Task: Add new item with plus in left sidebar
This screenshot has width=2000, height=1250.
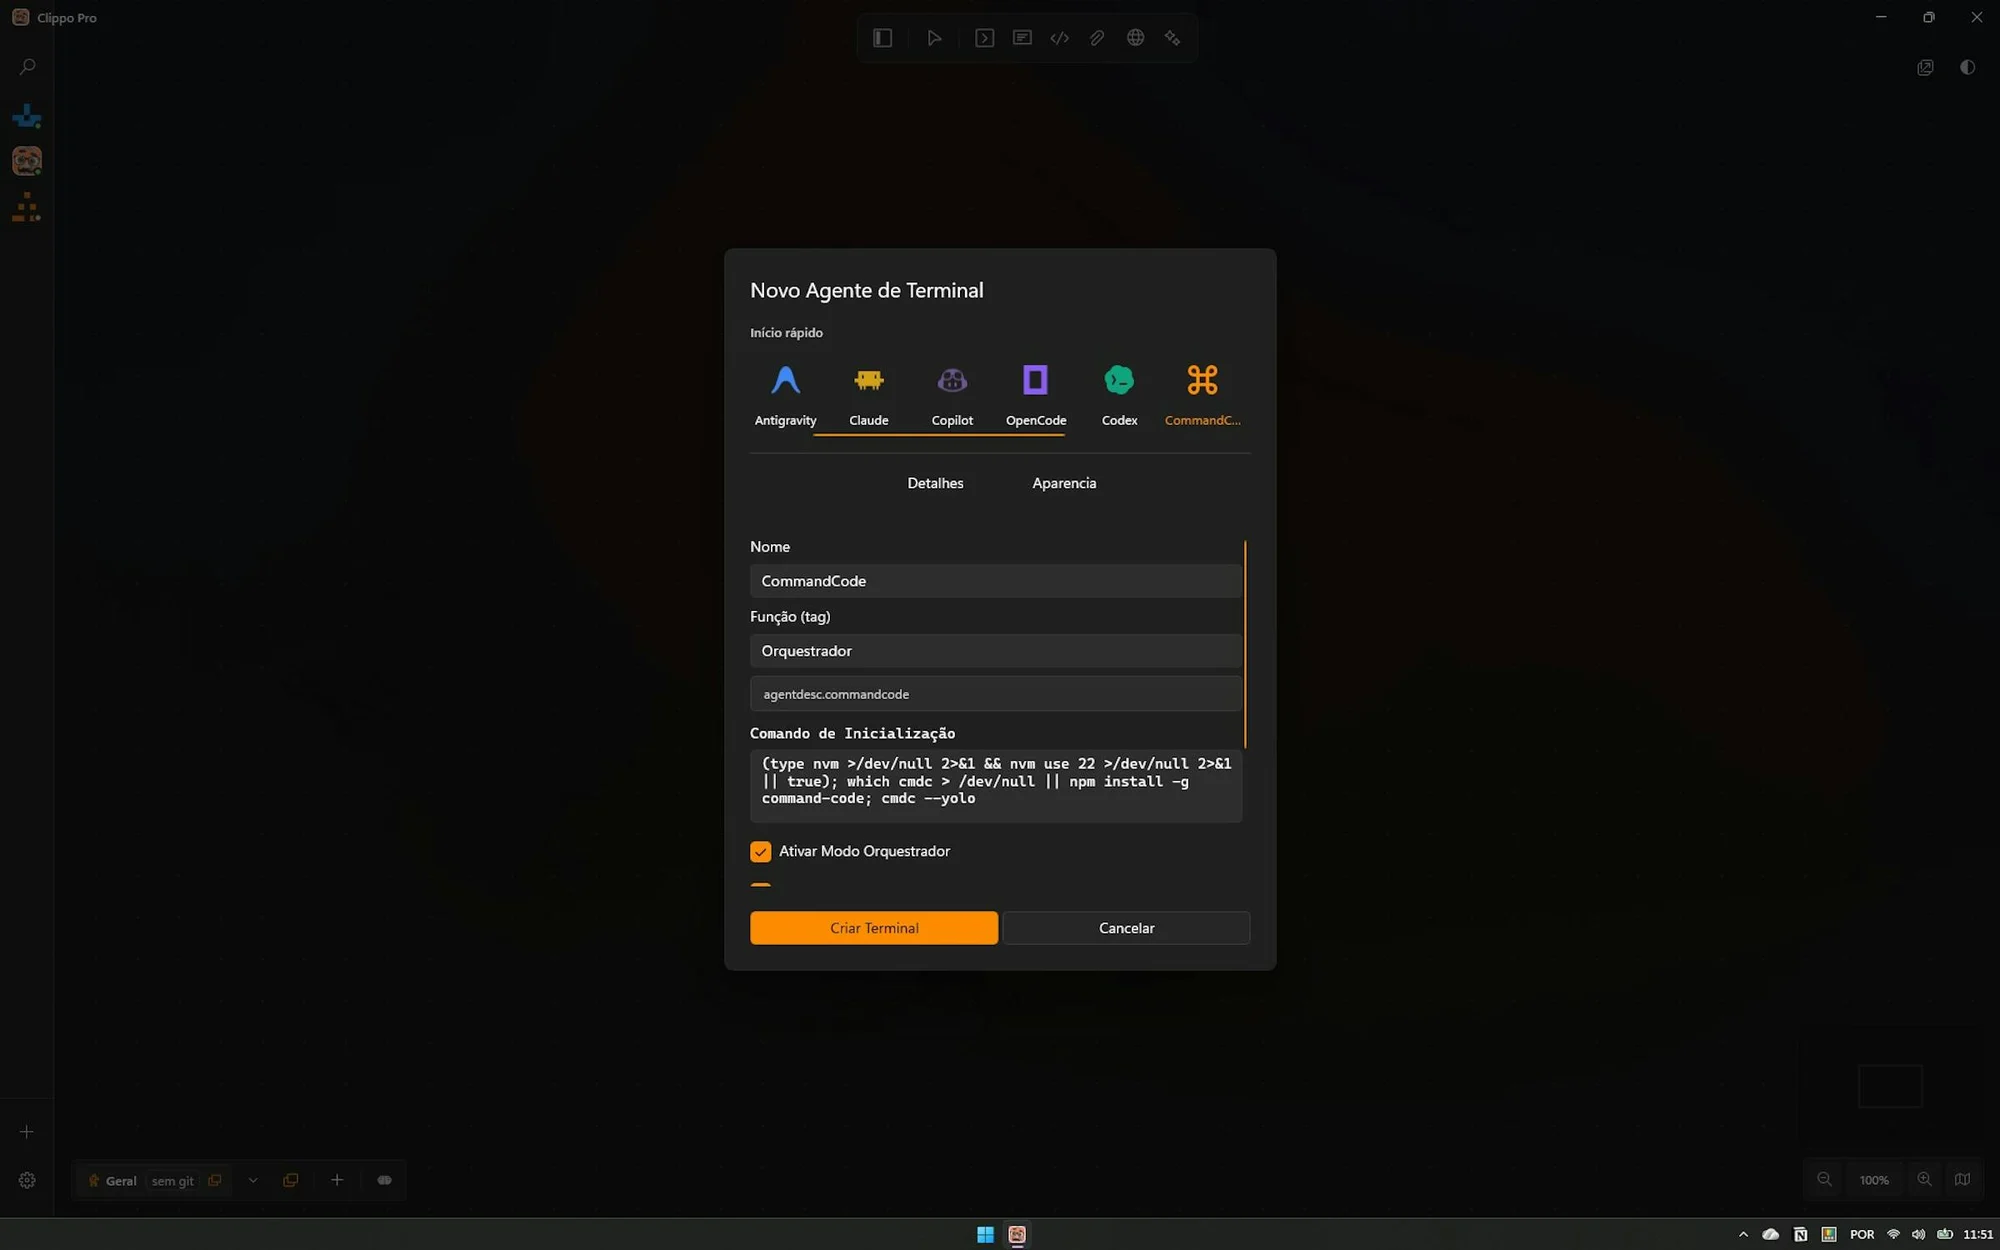Action: (27, 1132)
